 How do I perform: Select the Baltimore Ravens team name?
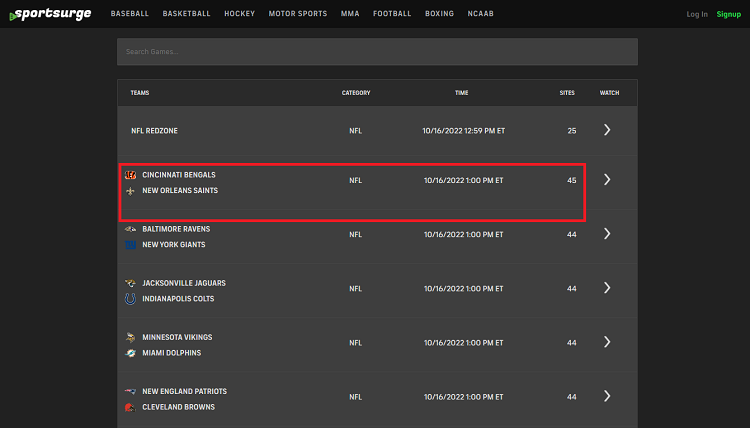click(176, 229)
